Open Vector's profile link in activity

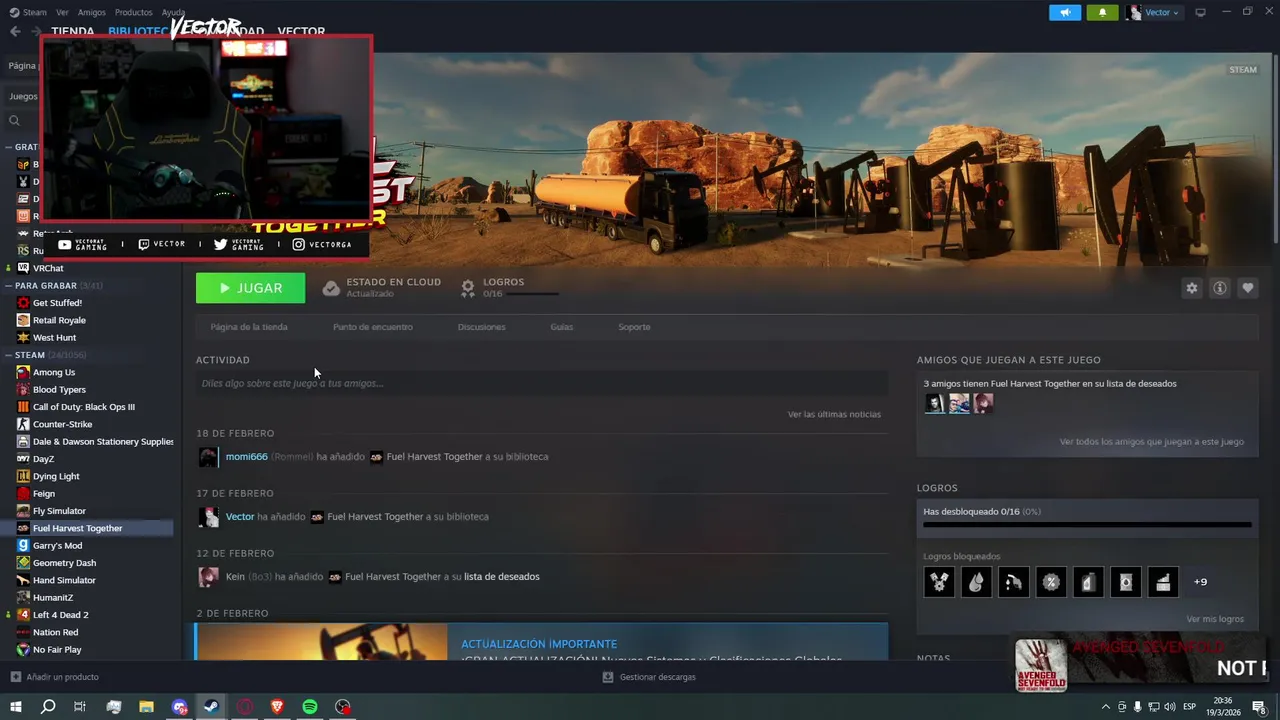(240, 517)
